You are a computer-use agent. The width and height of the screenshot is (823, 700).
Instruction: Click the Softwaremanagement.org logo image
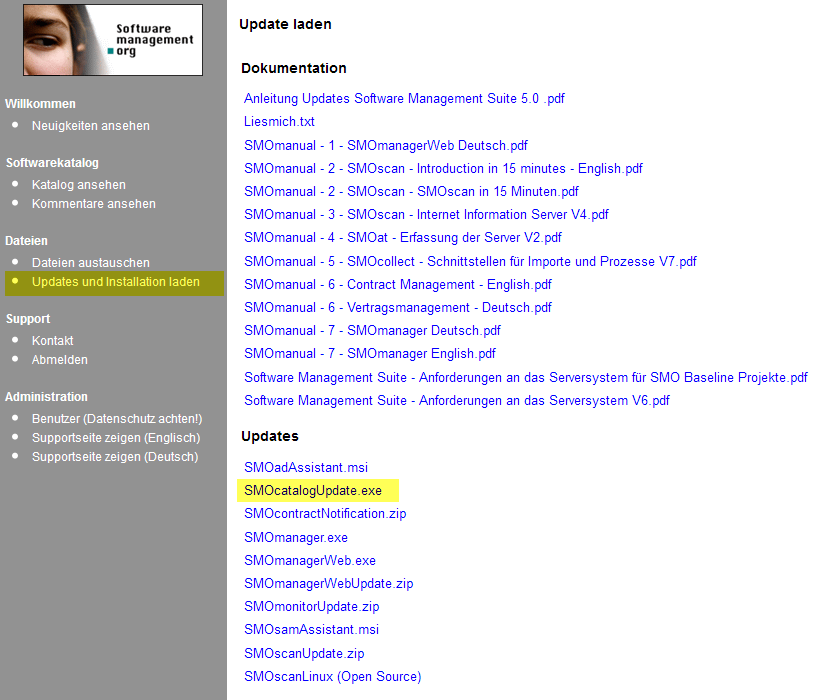tap(112, 40)
